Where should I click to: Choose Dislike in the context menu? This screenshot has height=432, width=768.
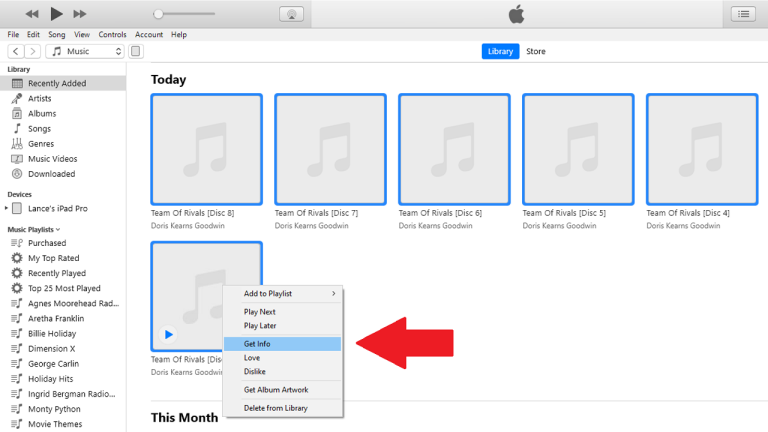point(283,372)
